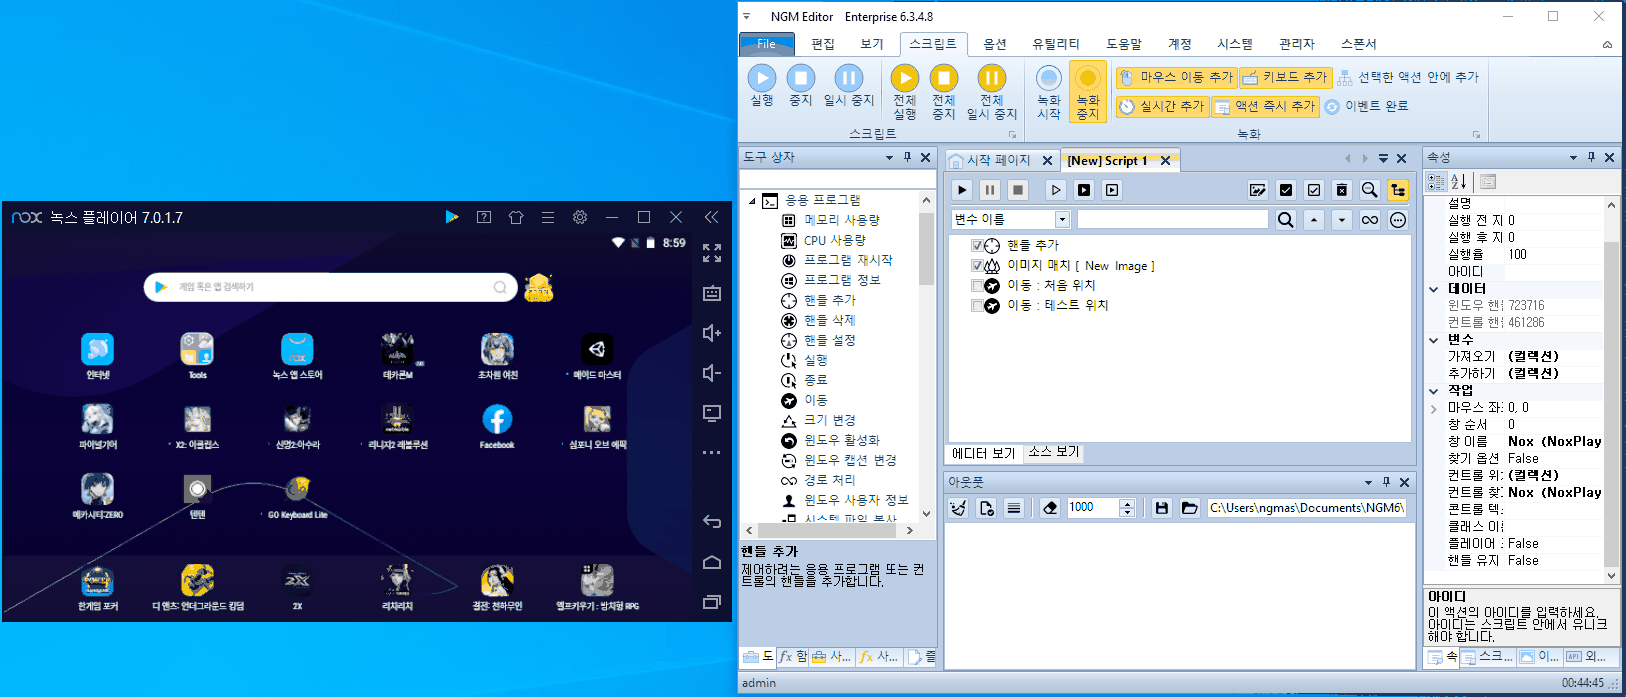Click the search button next to variable field
Viewport: 1626px width, 697px height.
(x=1286, y=220)
